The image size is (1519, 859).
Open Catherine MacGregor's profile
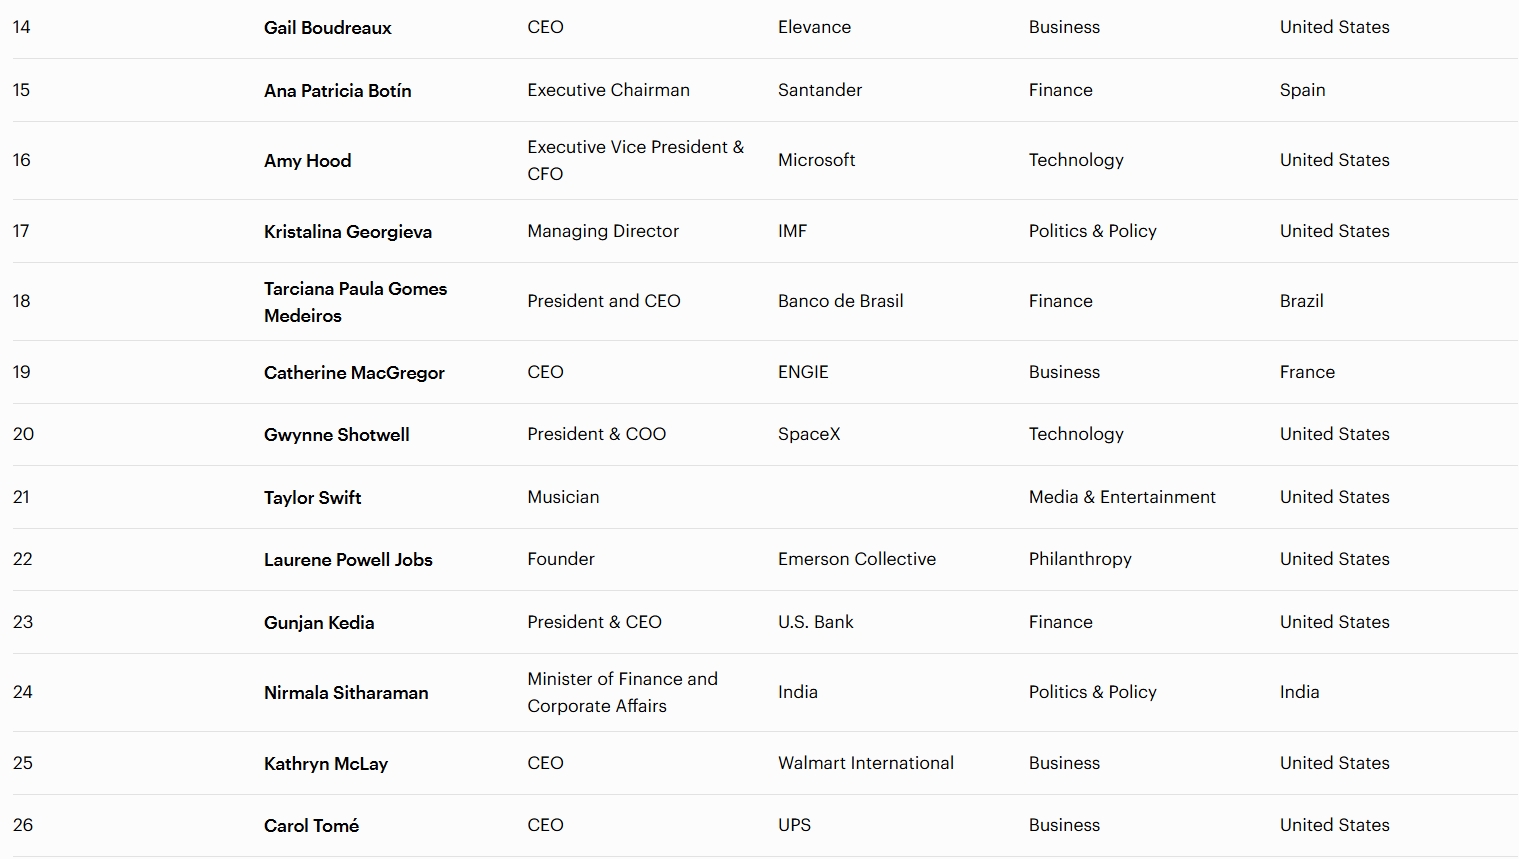click(x=354, y=373)
